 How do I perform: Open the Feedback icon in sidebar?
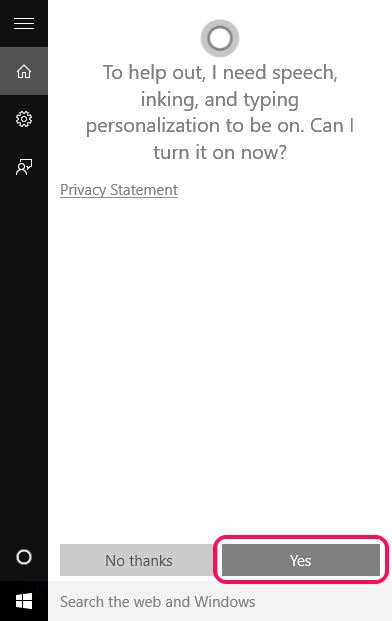pos(24,167)
